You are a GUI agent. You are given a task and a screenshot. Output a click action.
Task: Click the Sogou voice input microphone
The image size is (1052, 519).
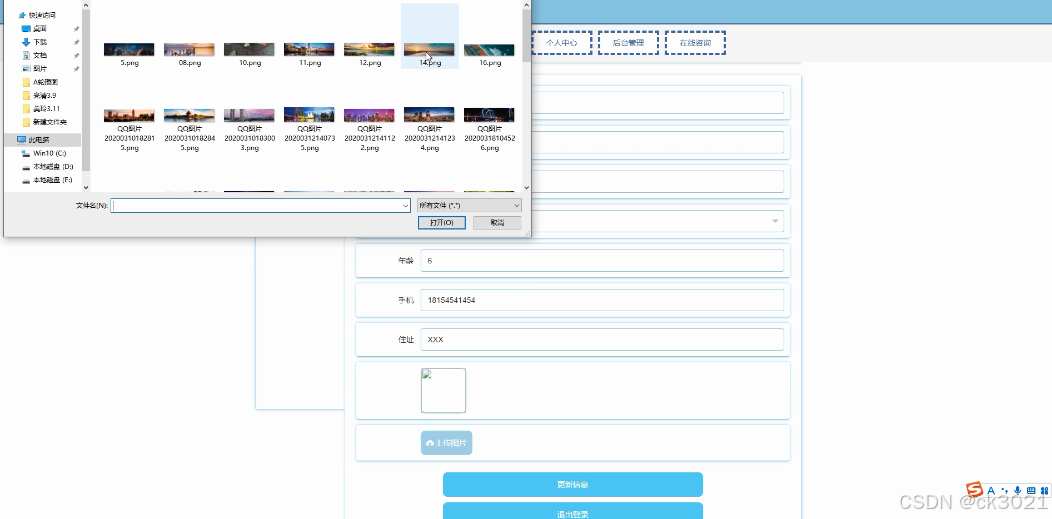click(1018, 491)
